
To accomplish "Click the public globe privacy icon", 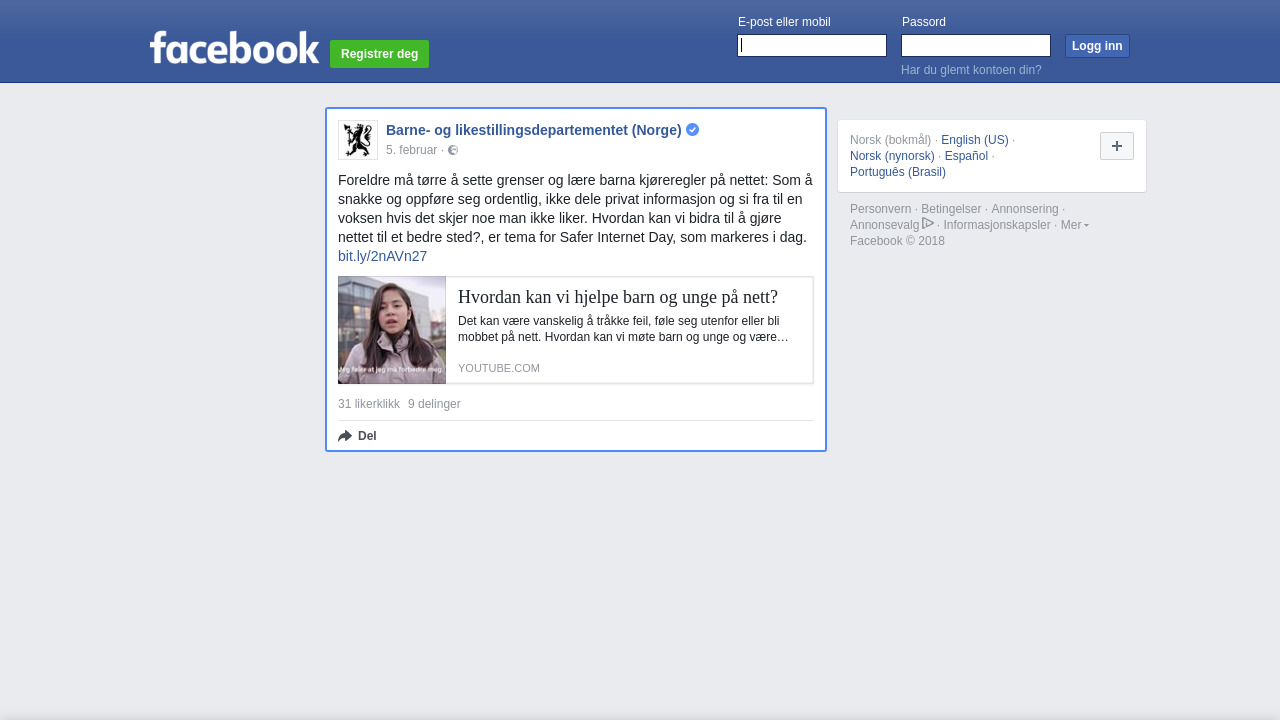I will (x=453, y=150).
